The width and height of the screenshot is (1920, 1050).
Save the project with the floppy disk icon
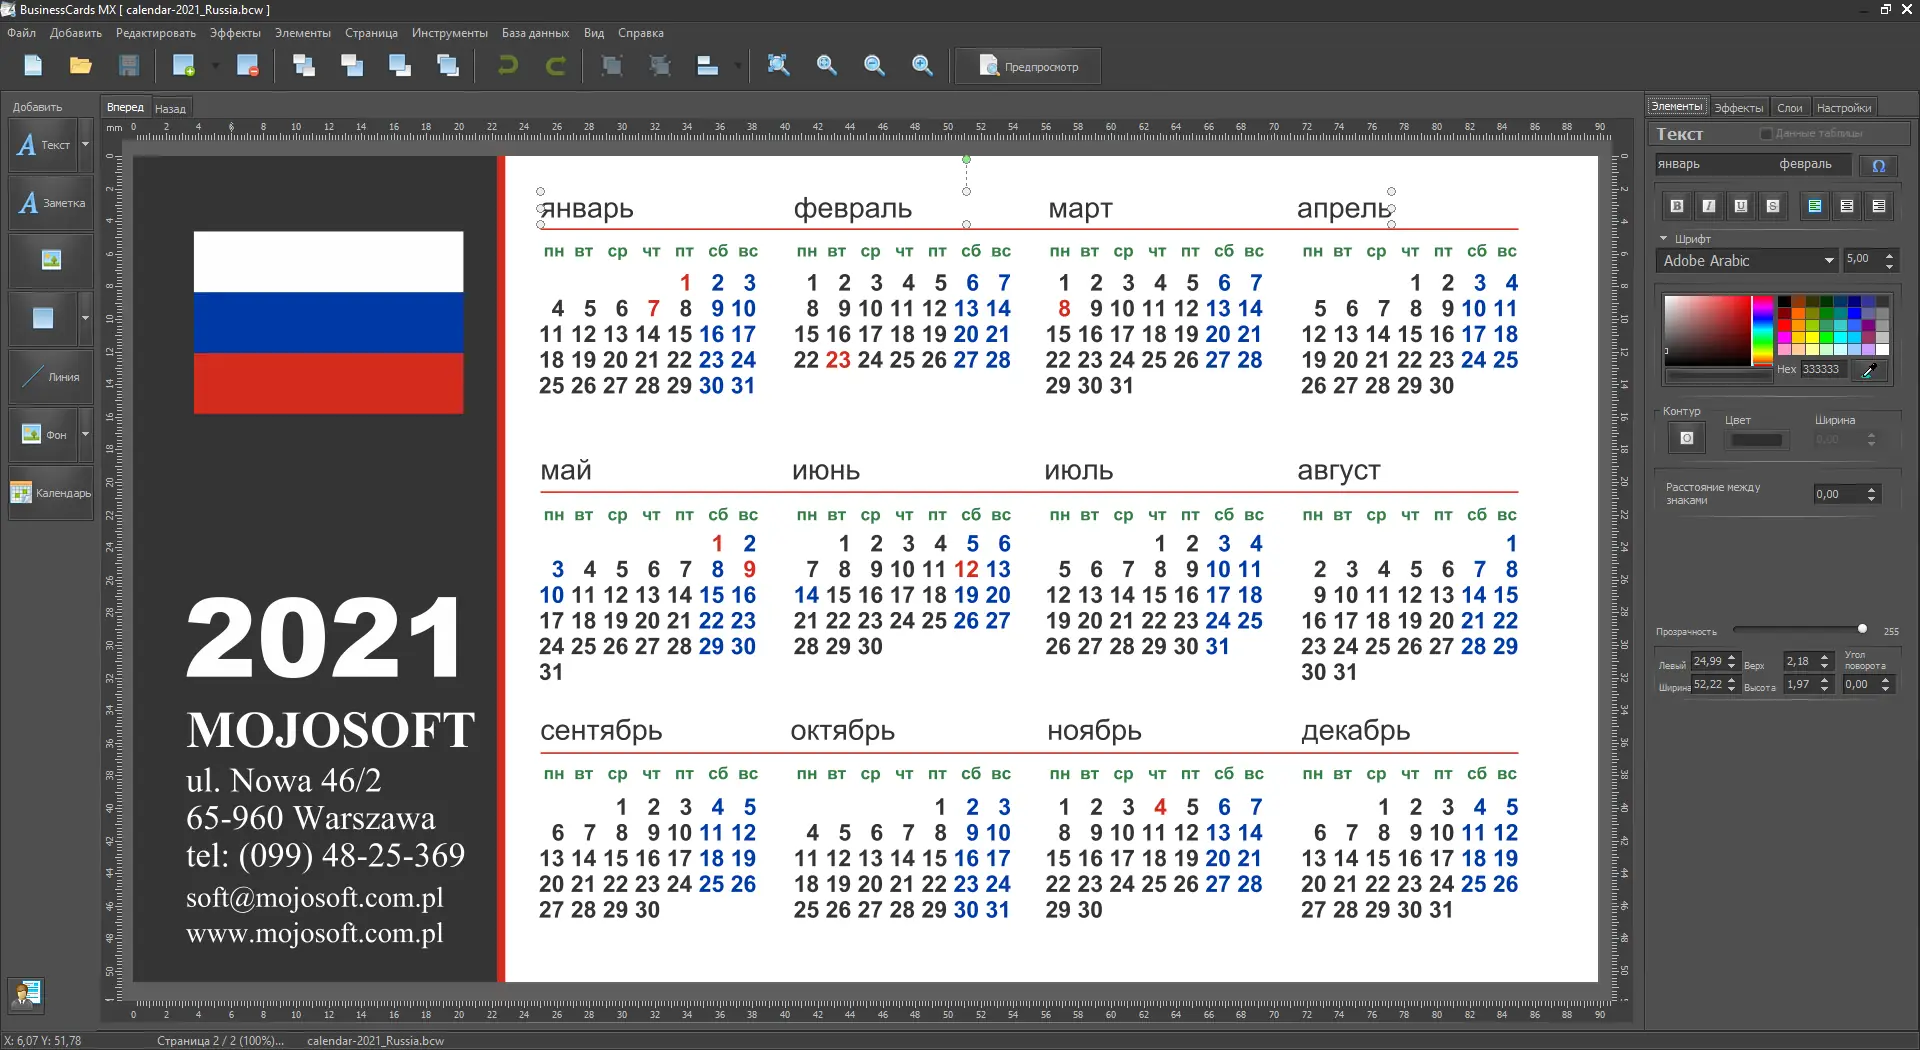tap(129, 66)
